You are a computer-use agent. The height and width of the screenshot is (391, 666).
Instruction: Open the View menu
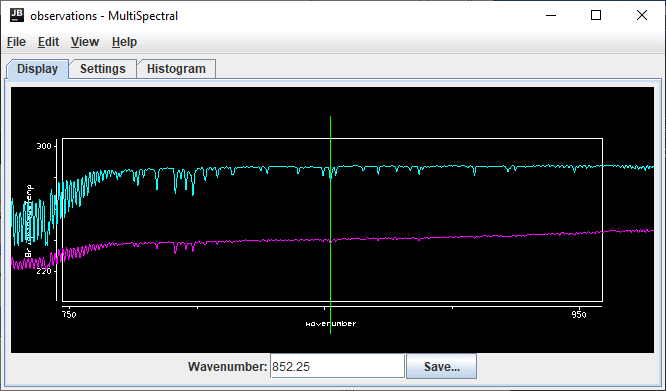(85, 42)
